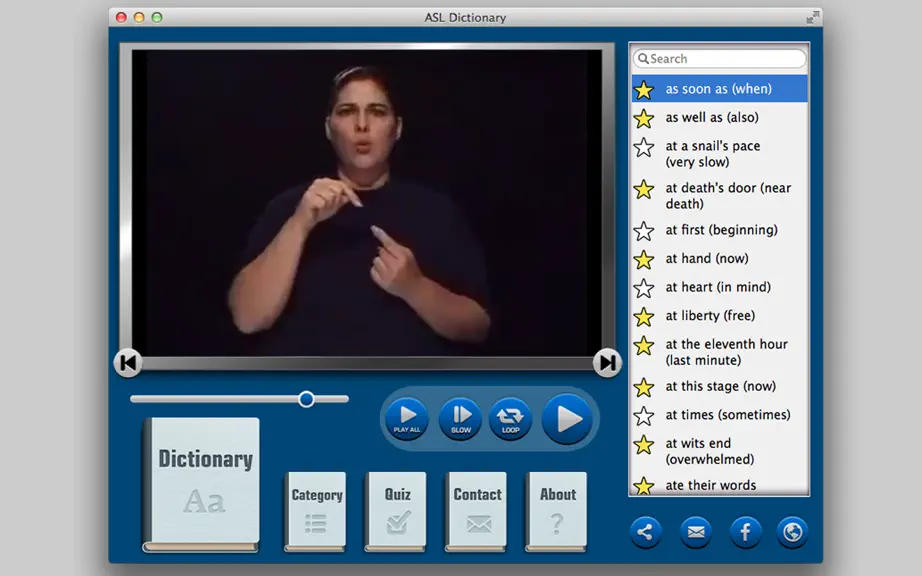The height and width of the screenshot is (576, 922).
Task: Open the share icon
Action: click(x=646, y=533)
